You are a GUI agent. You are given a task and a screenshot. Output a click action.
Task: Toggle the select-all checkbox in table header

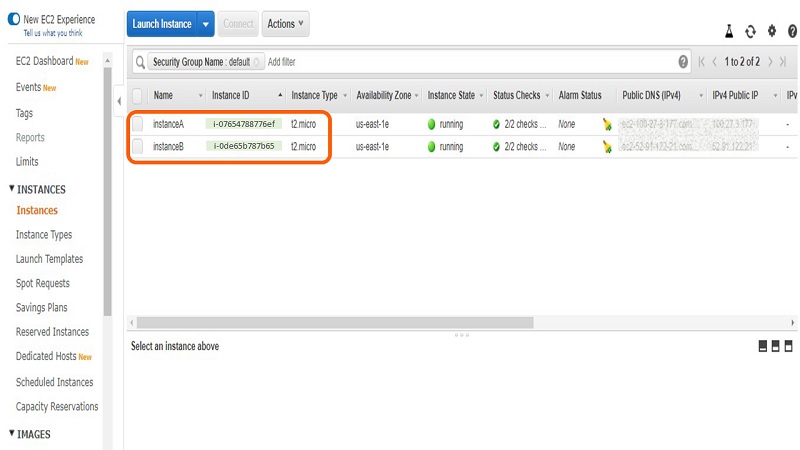click(138, 96)
